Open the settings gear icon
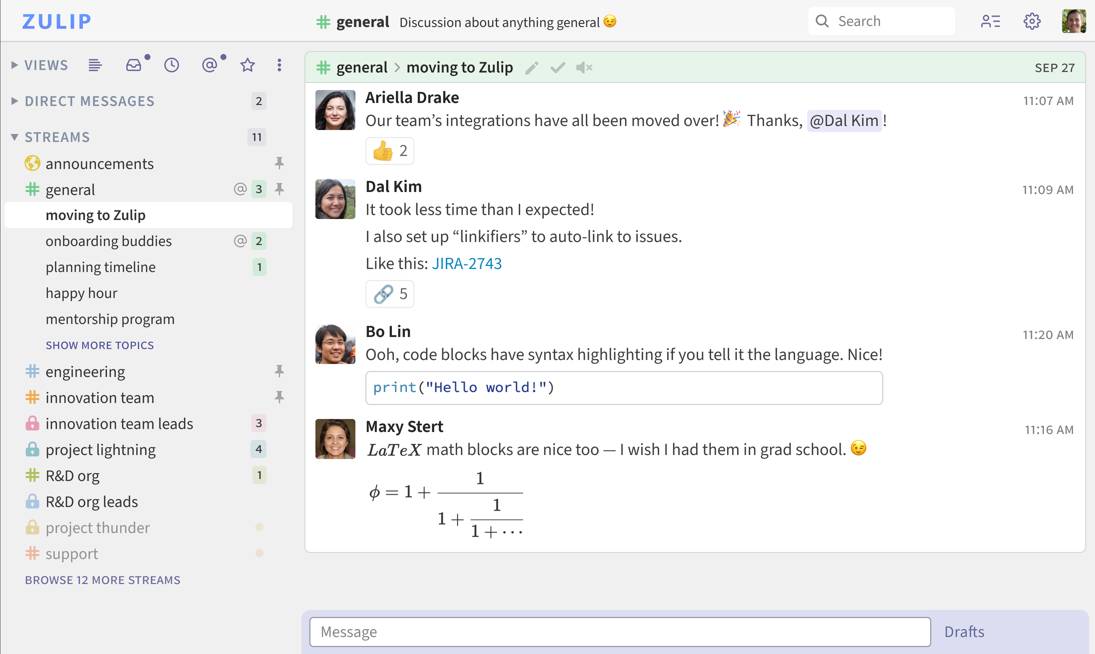 point(1032,20)
